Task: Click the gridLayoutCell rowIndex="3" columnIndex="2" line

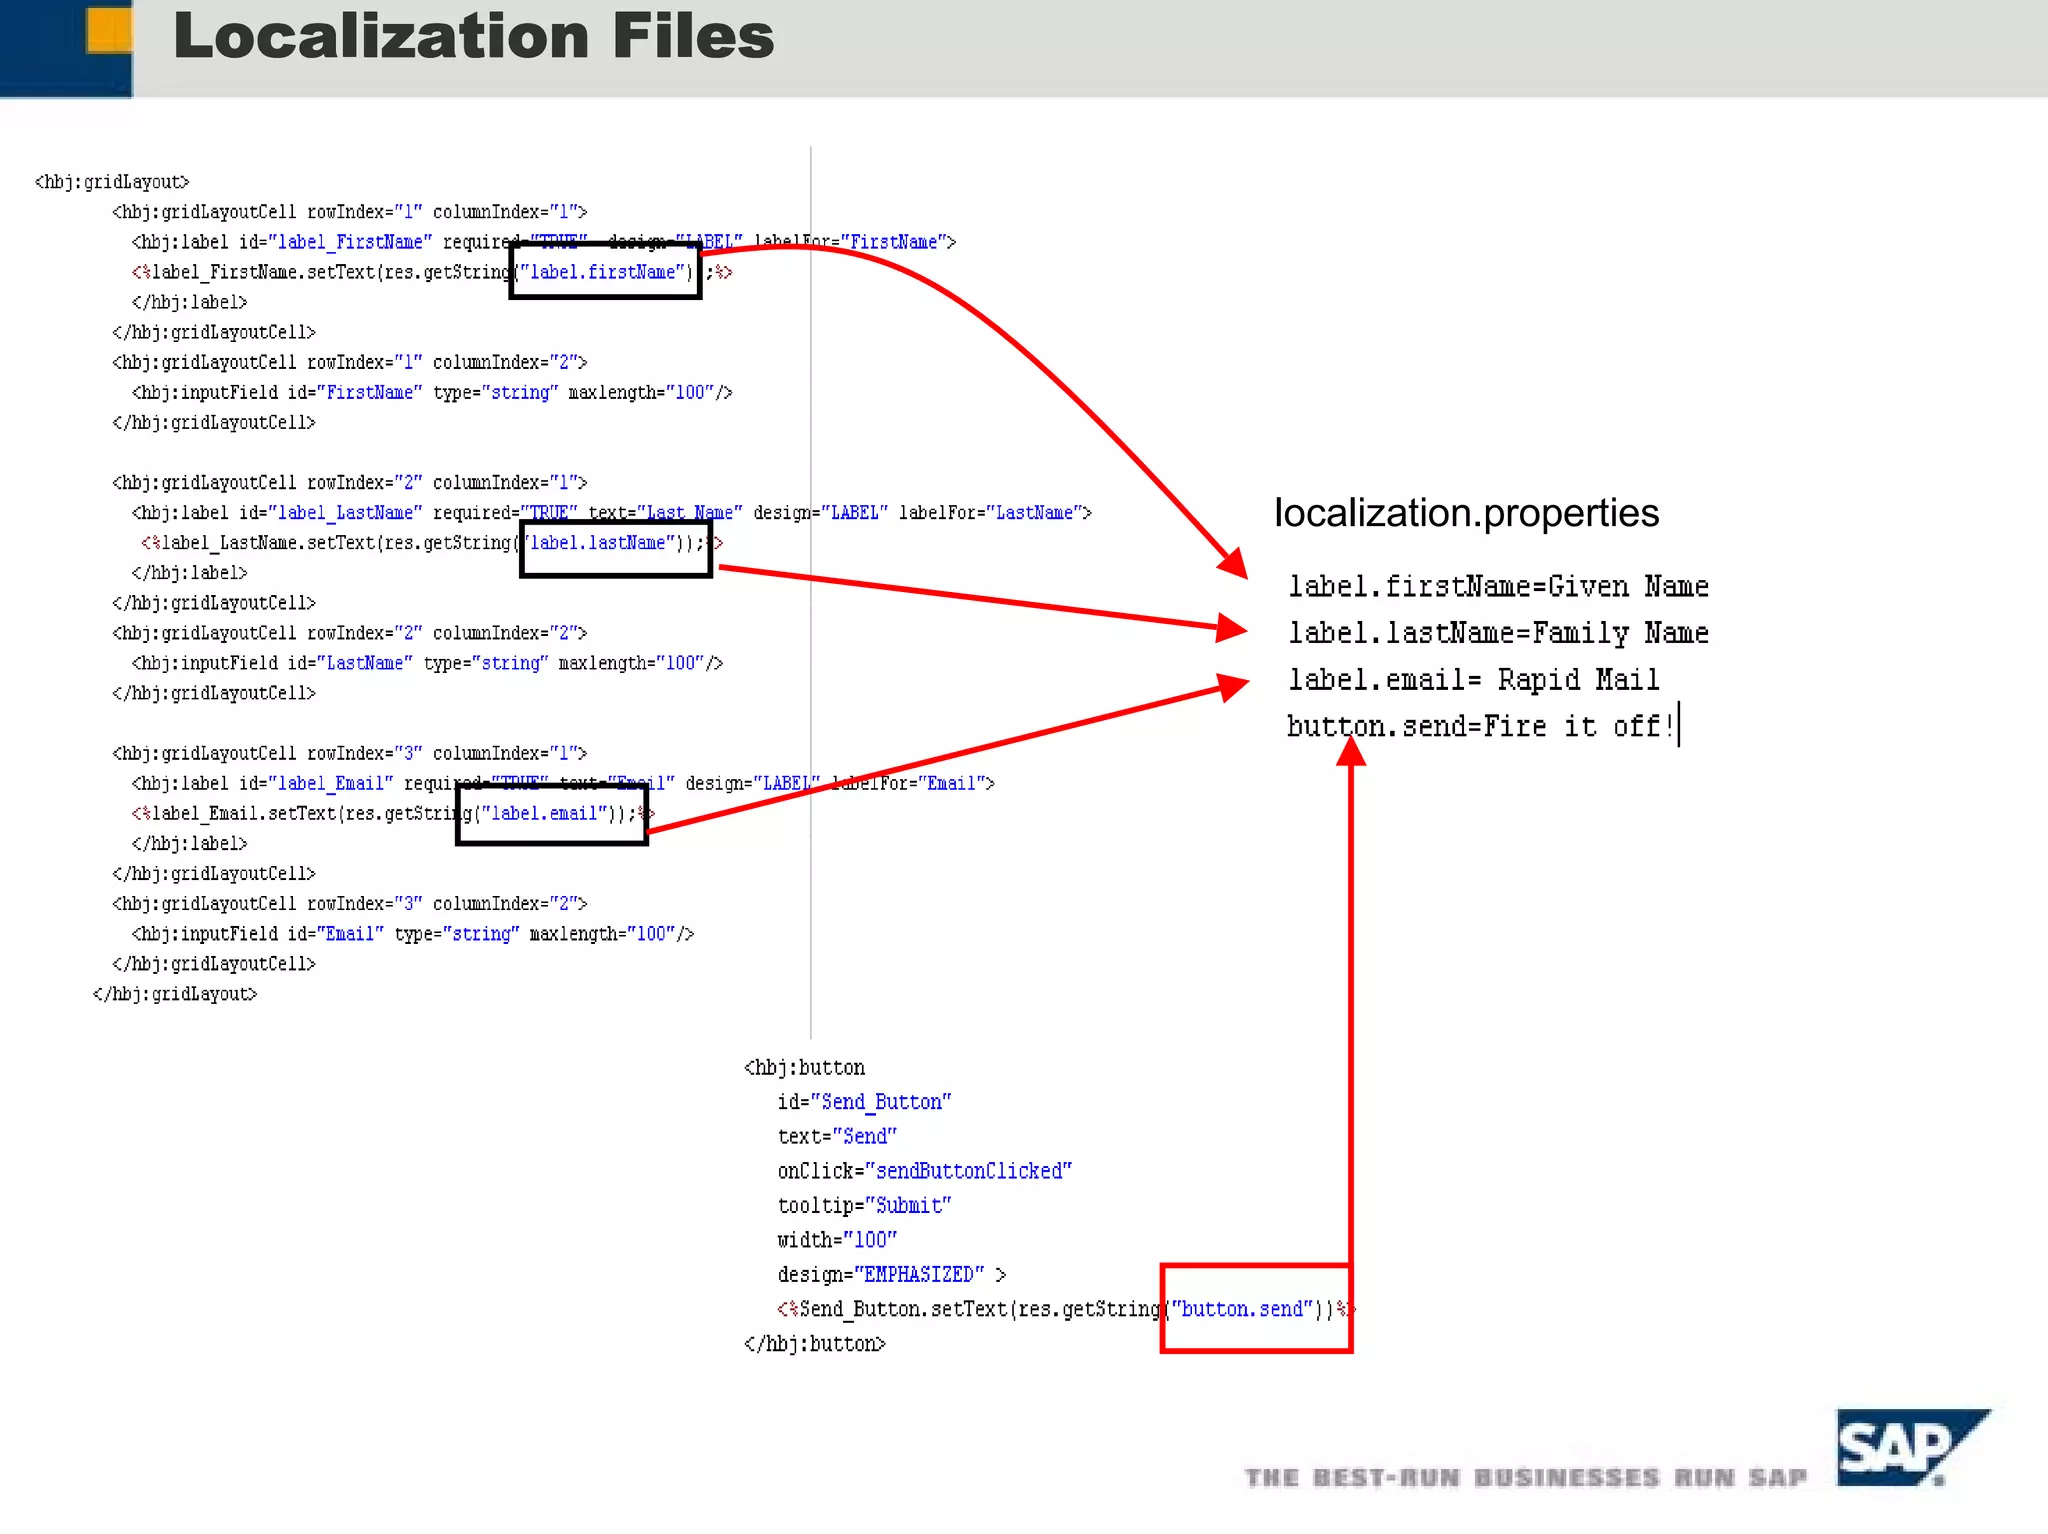Action: (350, 904)
